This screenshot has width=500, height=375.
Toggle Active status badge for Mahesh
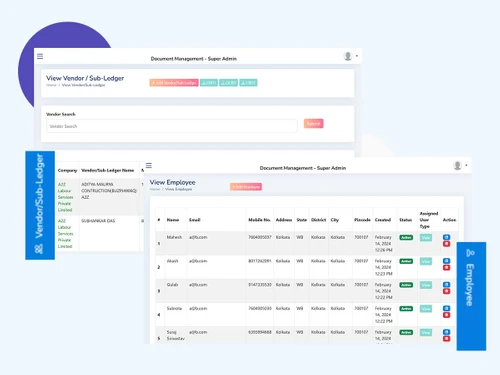(406, 237)
